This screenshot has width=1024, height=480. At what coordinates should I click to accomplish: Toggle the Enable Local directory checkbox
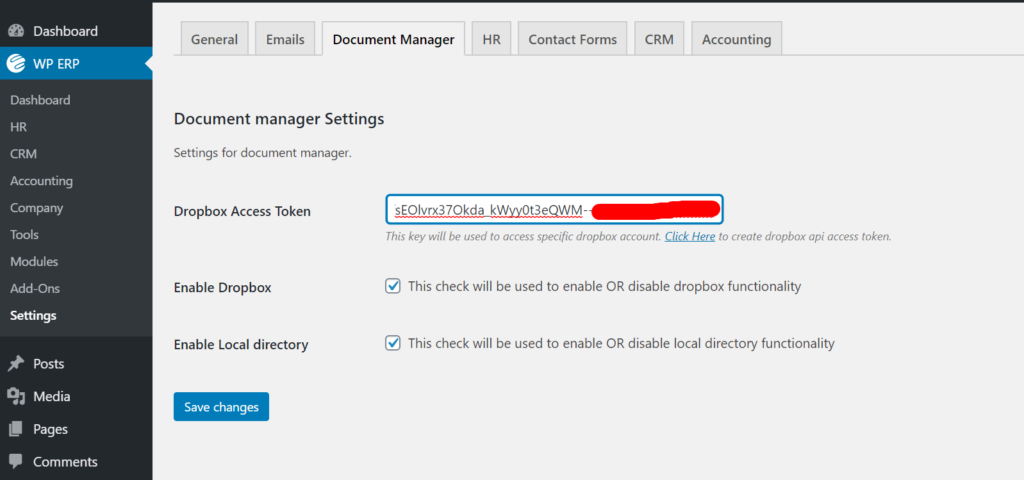[392, 343]
